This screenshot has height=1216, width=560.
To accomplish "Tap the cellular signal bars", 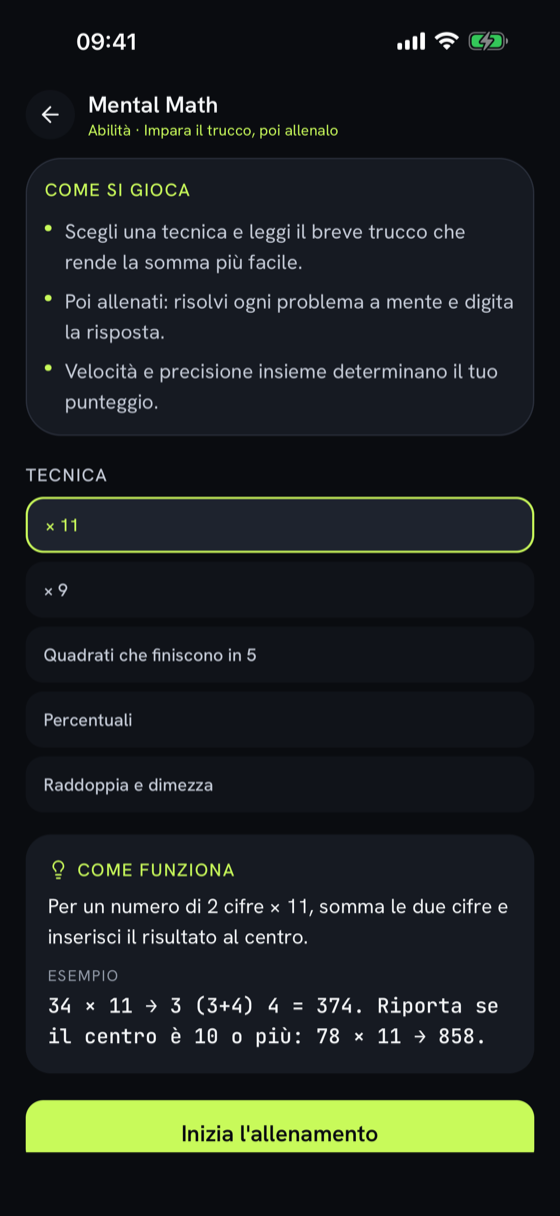I will (x=411, y=41).
